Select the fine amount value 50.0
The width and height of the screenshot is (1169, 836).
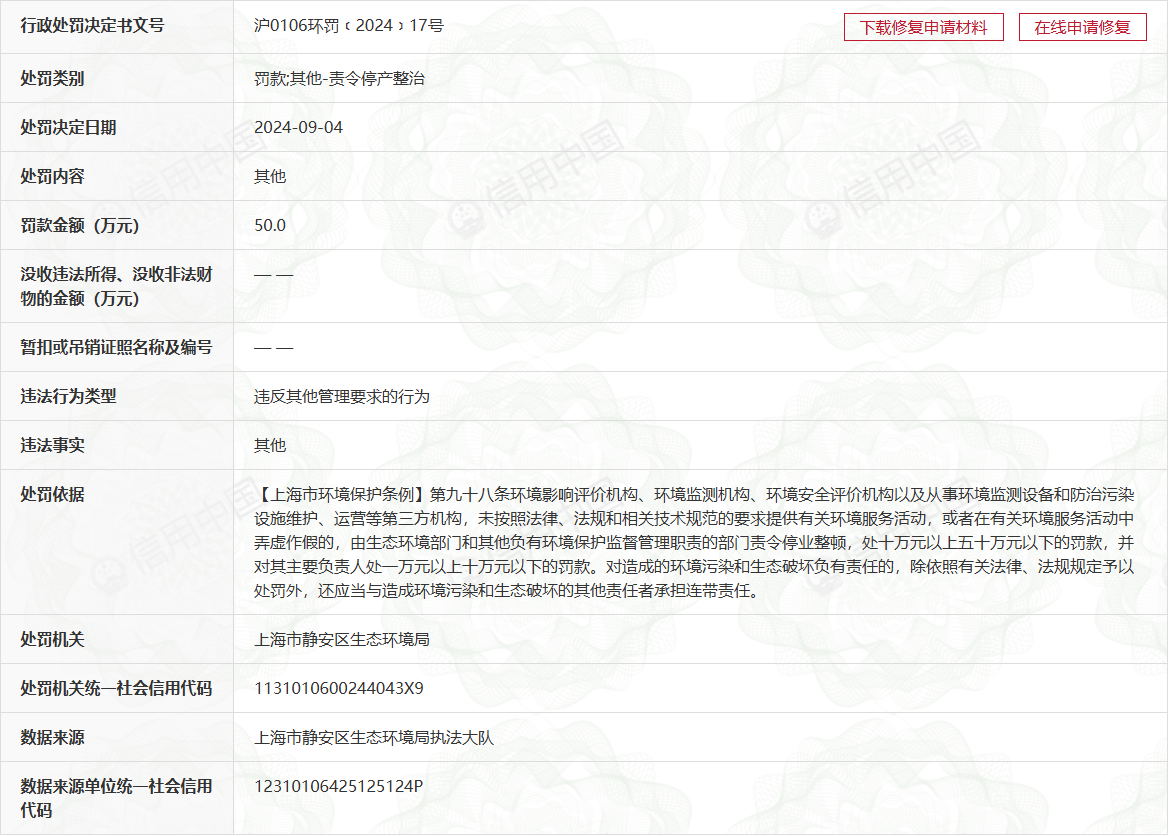[270, 226]
